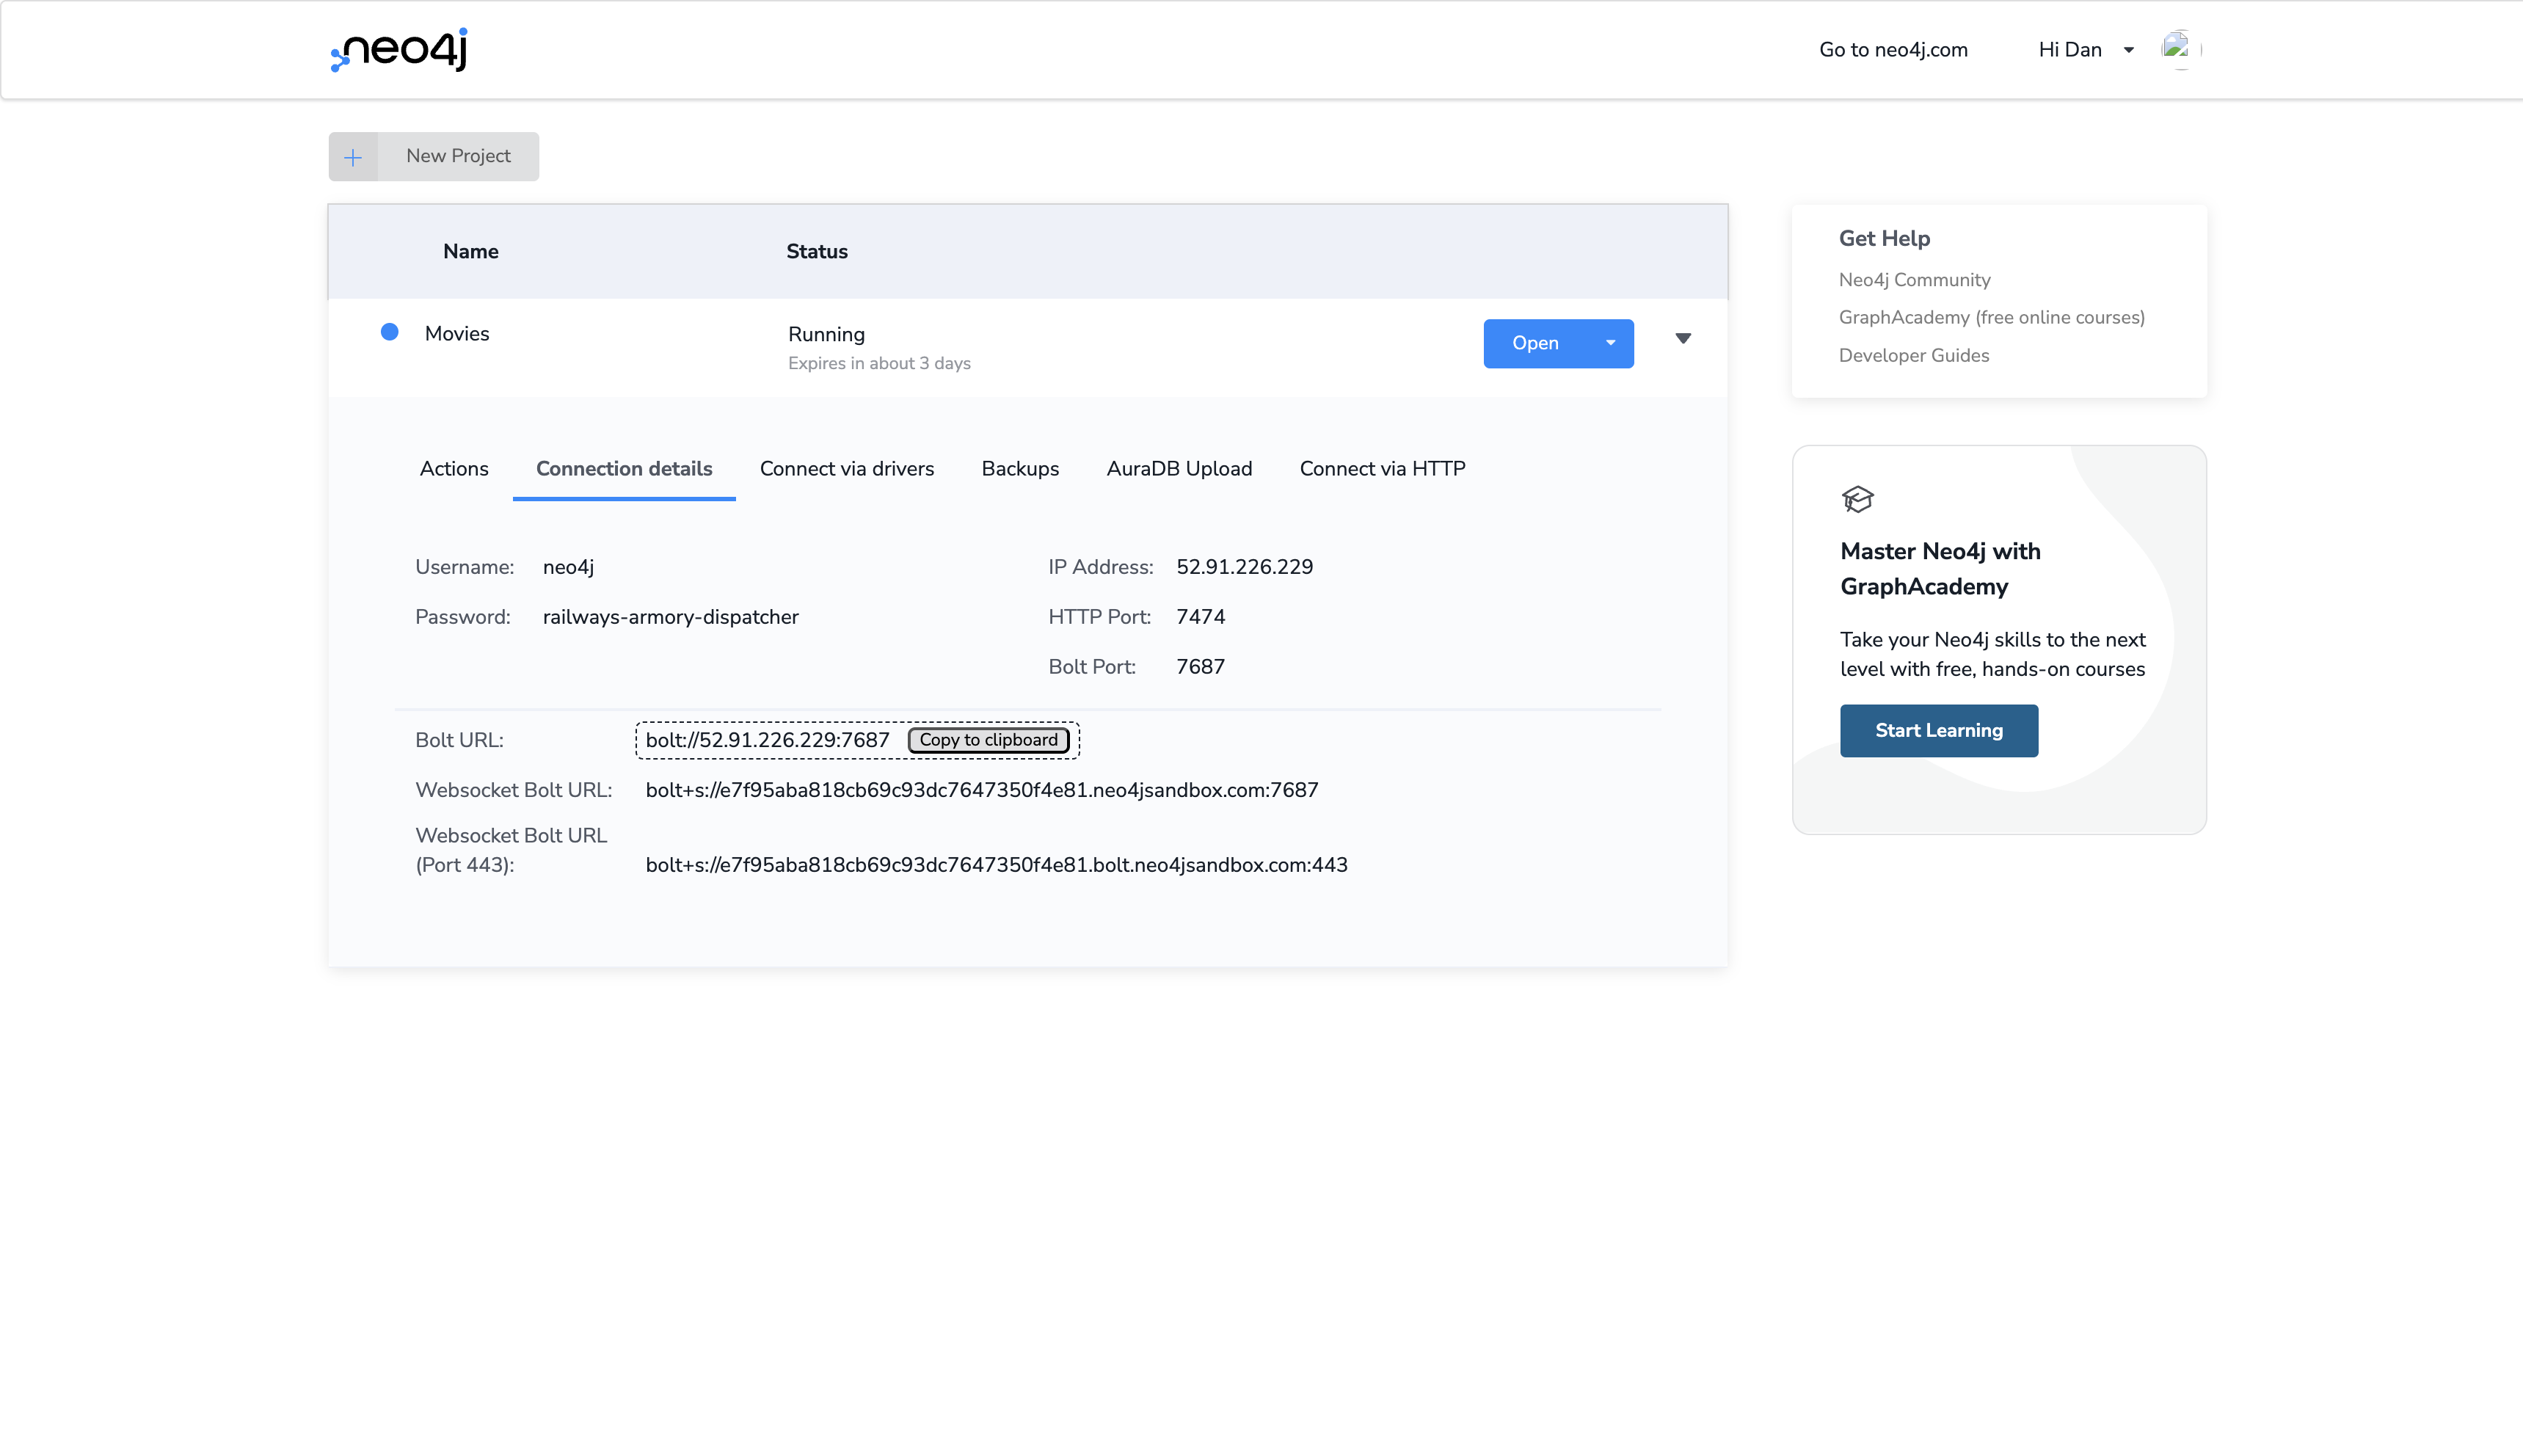Image resolution: width=2523 pixels, height=1456 pixels.
Task: Go to neo4j.com
Action: click(x=1892, y=49)
